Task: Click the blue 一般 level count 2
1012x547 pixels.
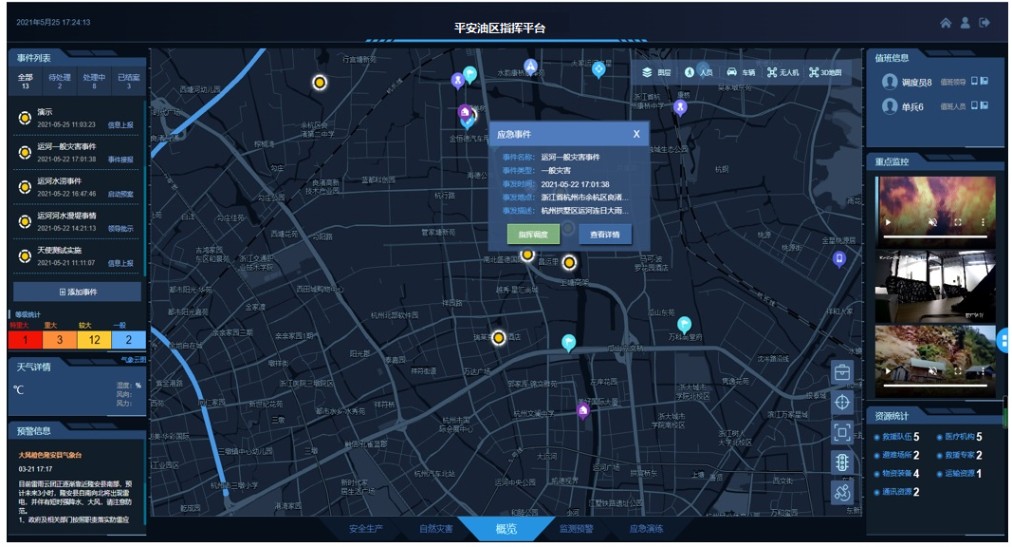Action: [128, 339]
